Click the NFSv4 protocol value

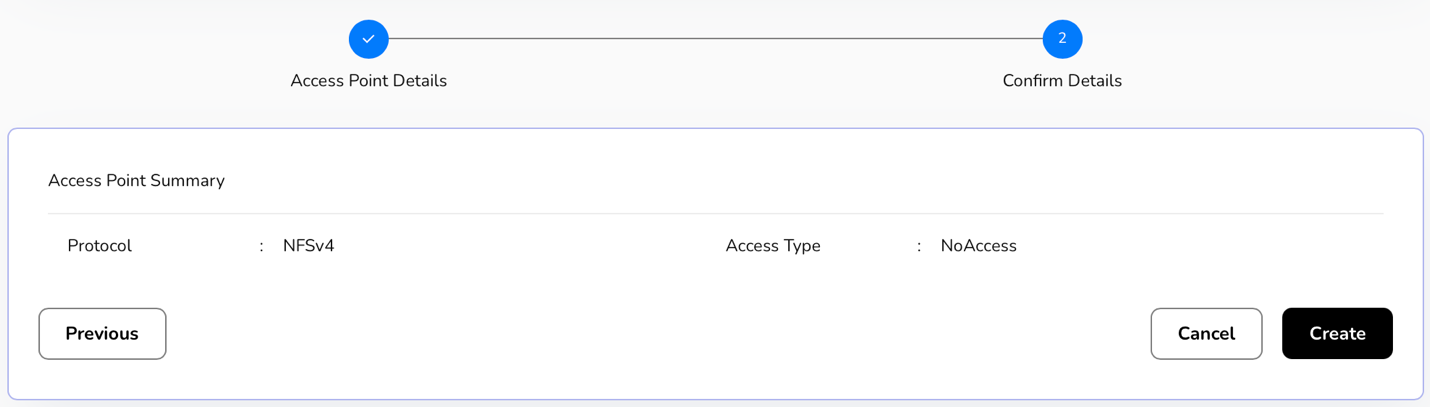point(308,246)
